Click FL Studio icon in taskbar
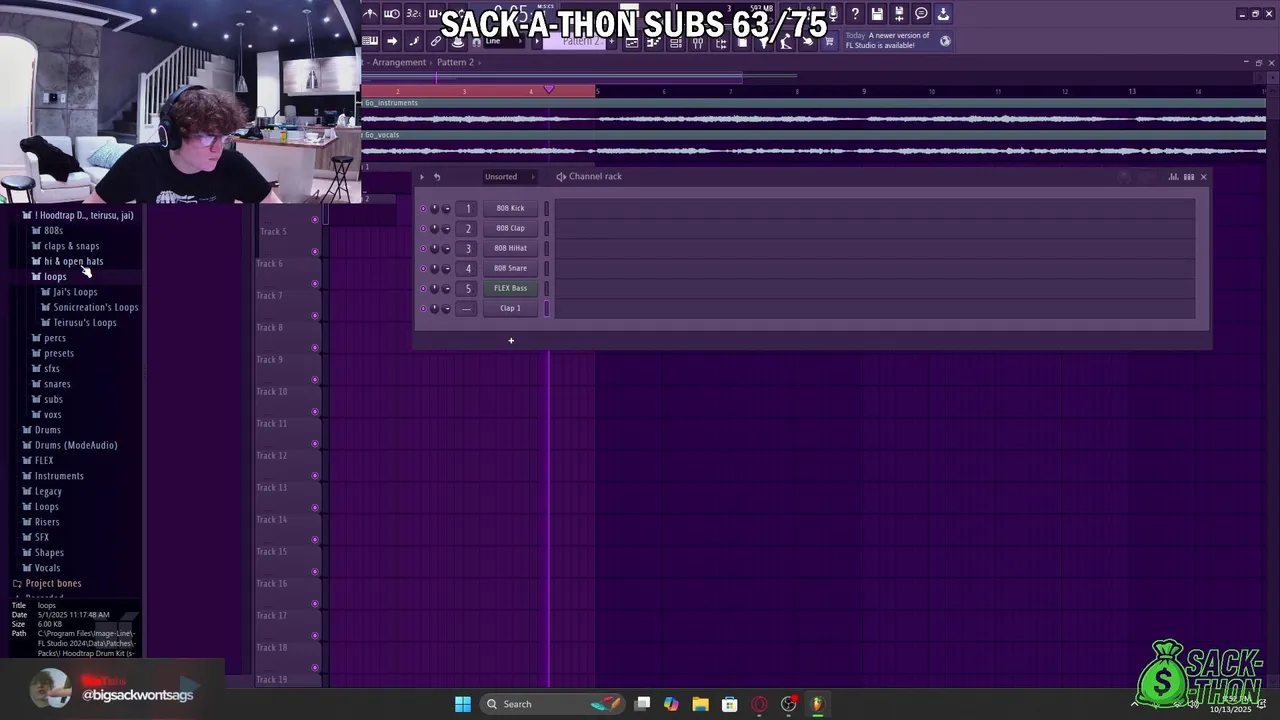 (x=817, y=704)
